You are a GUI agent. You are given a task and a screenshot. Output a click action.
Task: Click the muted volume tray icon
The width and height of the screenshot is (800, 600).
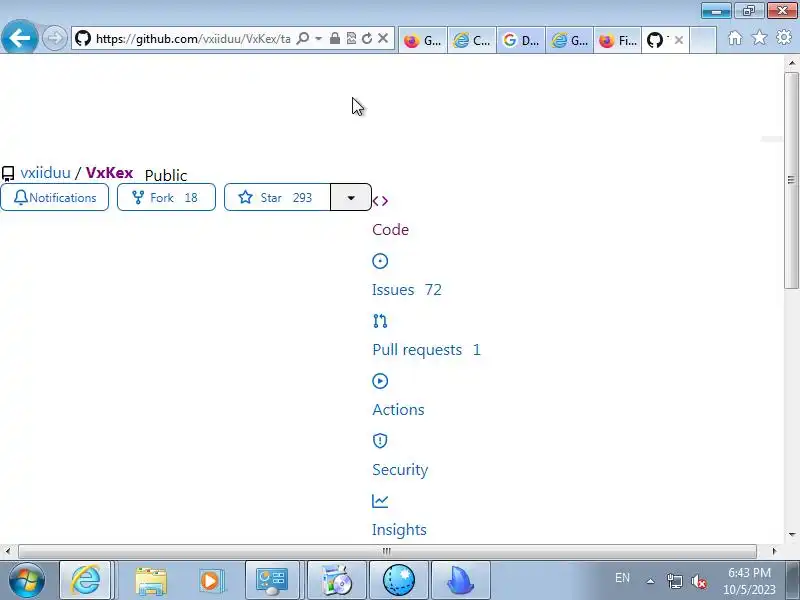(698, 581)
